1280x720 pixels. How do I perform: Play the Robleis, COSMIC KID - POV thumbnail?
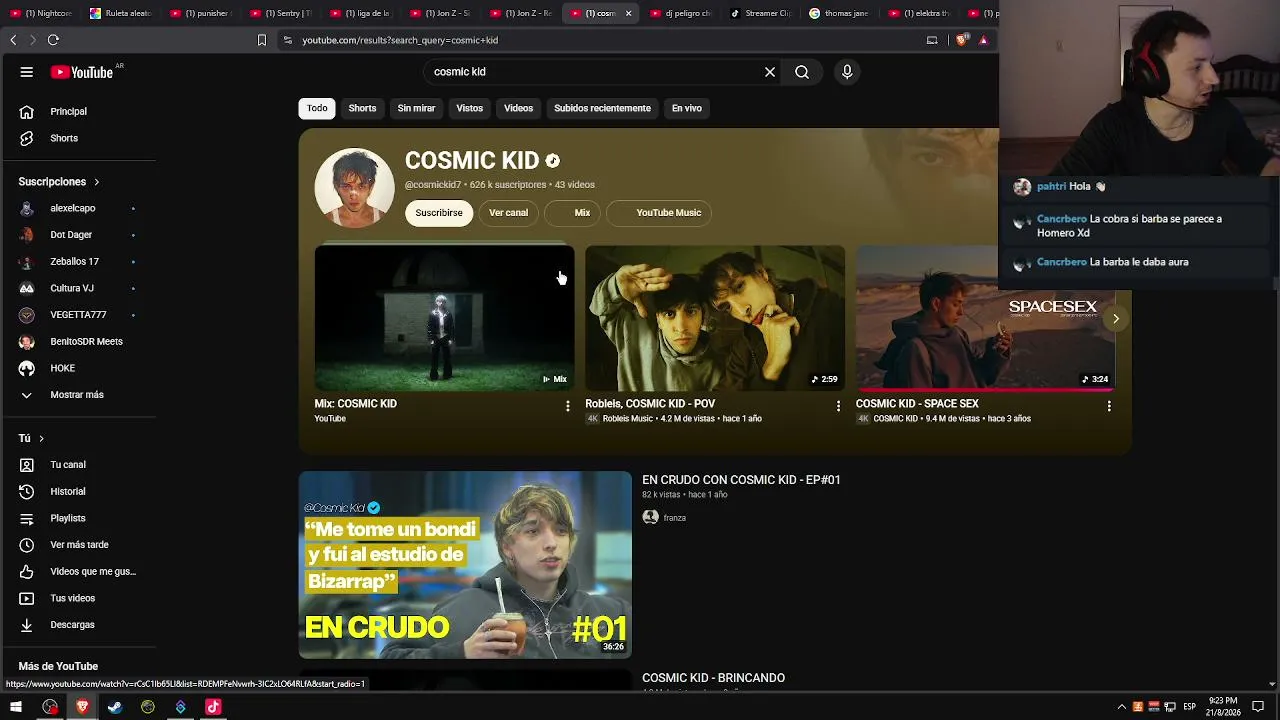715,318
